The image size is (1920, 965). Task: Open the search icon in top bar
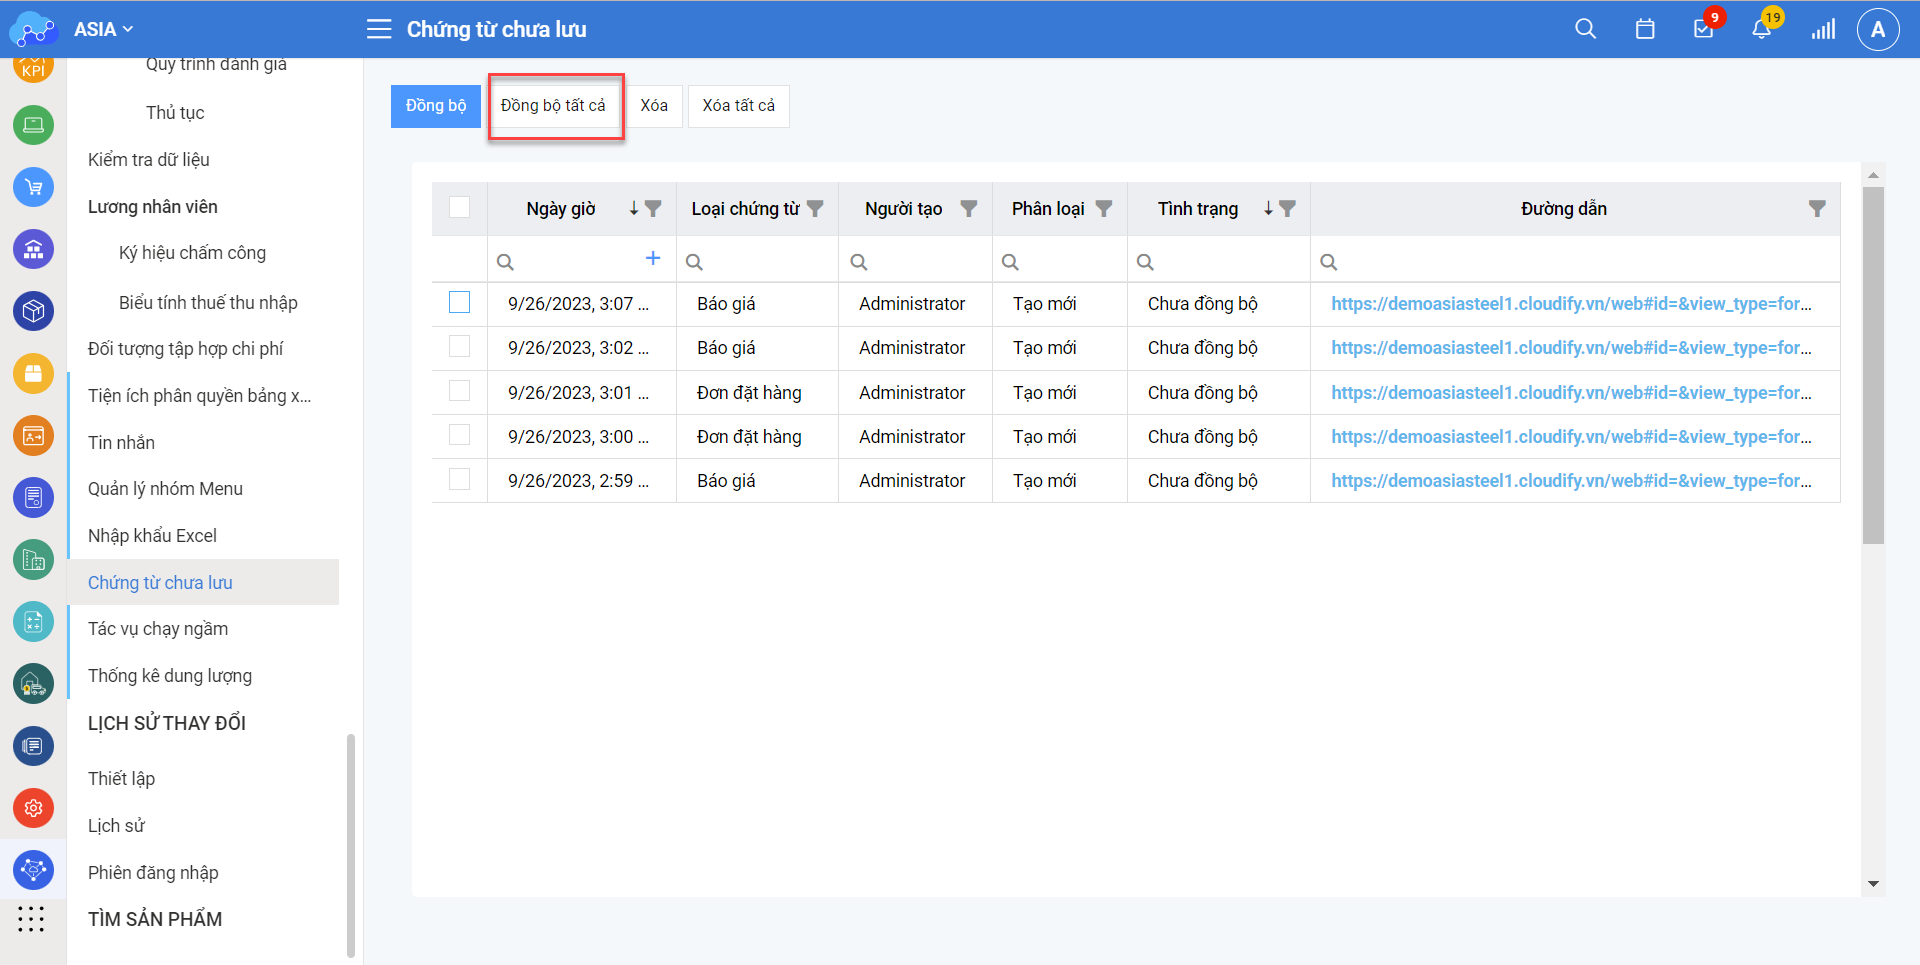coord(1585,29)
